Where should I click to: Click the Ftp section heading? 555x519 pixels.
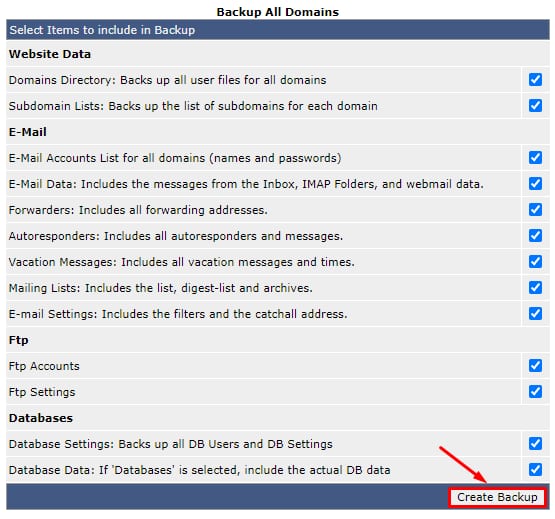click(18, 340)
